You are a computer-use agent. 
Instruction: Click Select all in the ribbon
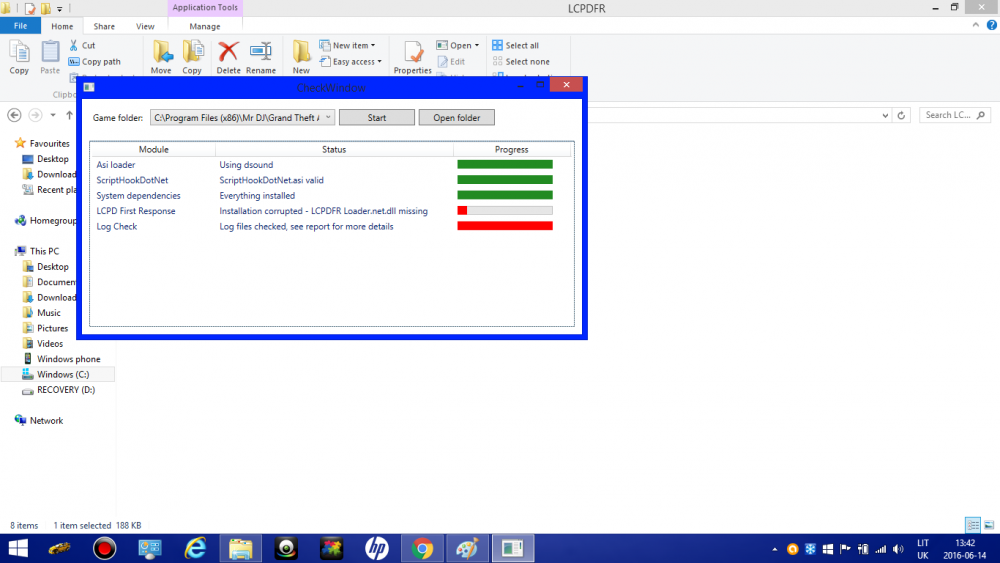(515, 45)
